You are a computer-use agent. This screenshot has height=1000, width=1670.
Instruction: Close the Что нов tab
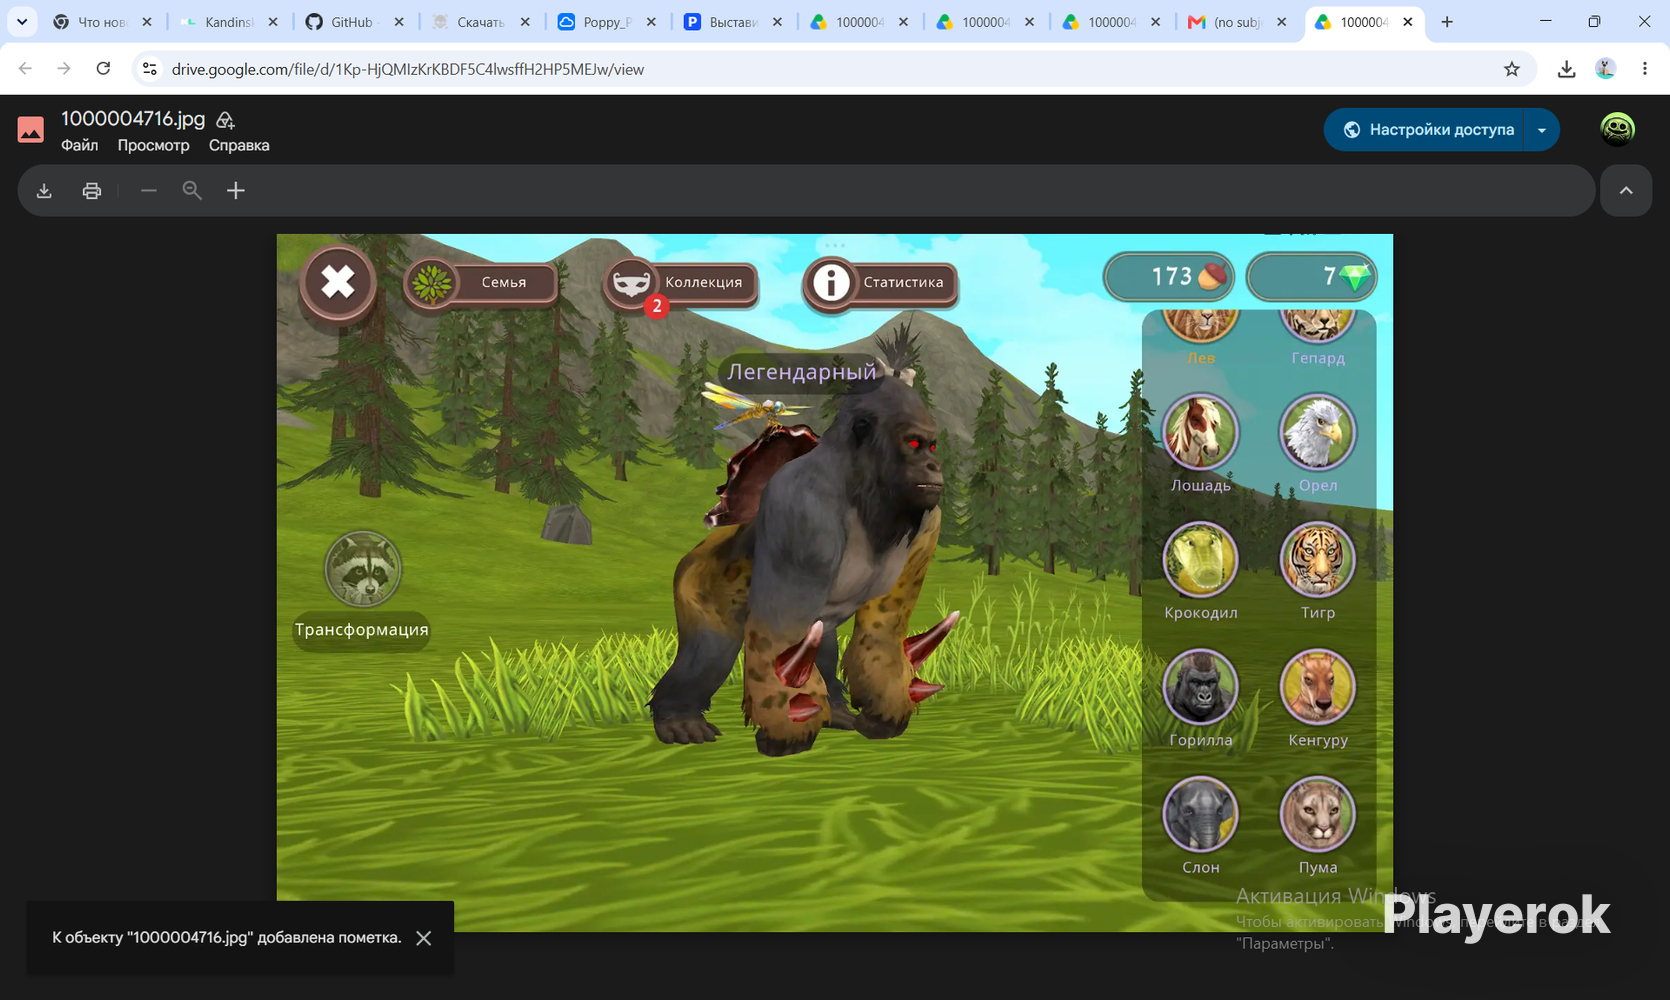click(147, 22)
